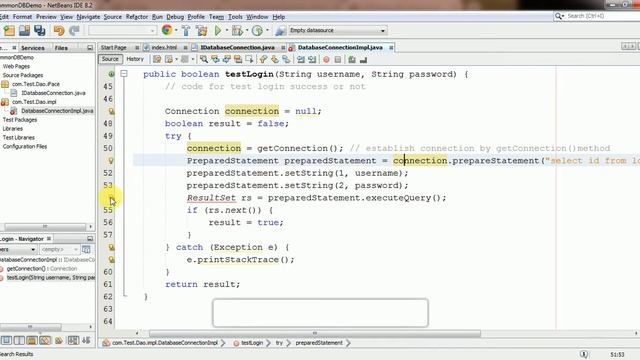Click the Clean and Build Project icon

click(x=201, y=31)
